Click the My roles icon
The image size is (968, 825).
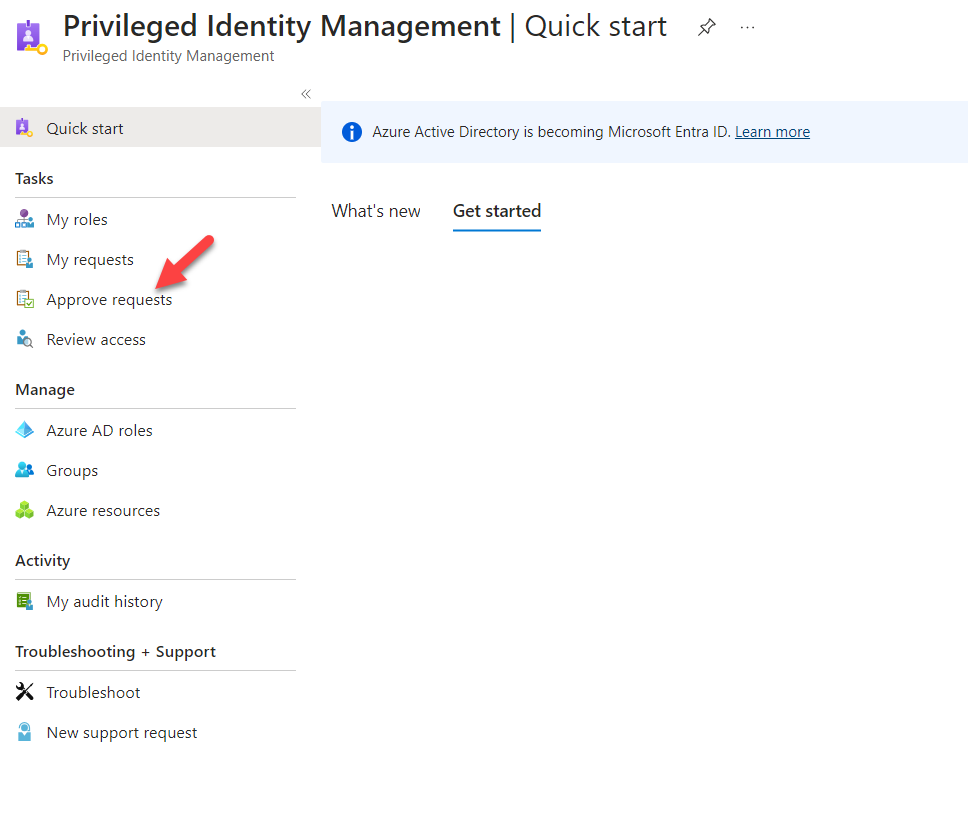[x=24, y=219]
